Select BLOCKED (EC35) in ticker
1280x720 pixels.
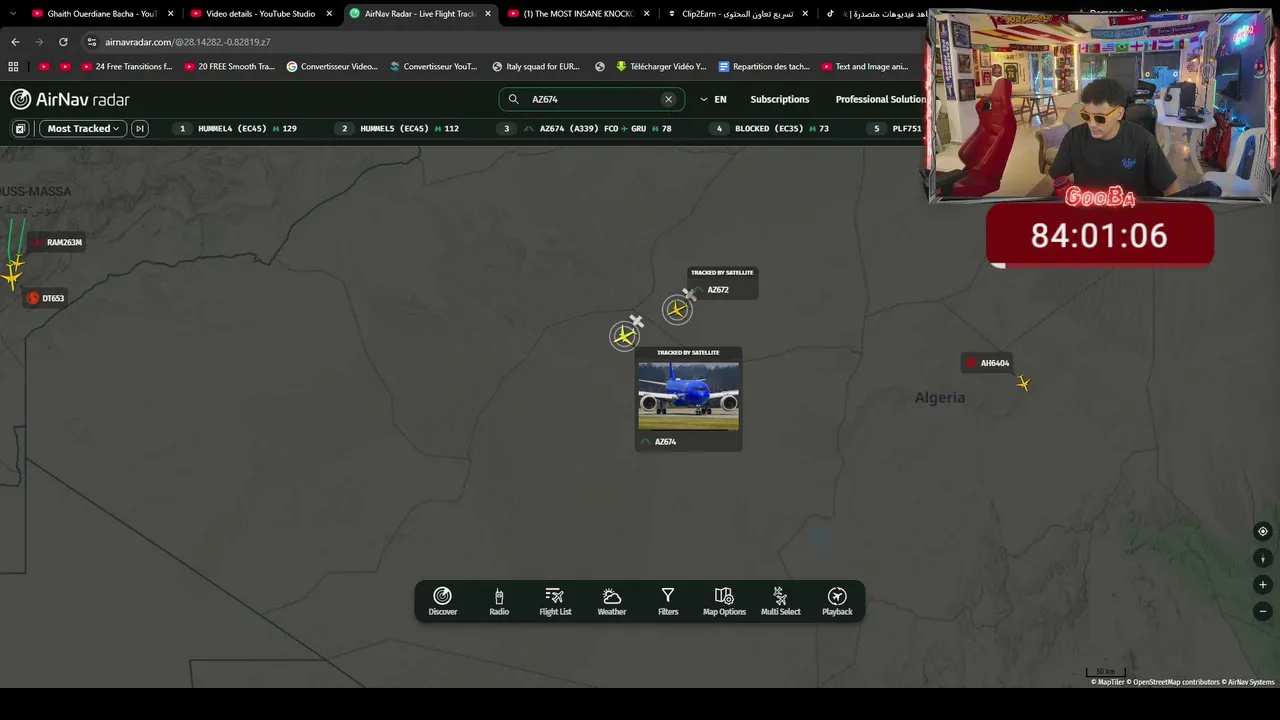tap(772, 128)
